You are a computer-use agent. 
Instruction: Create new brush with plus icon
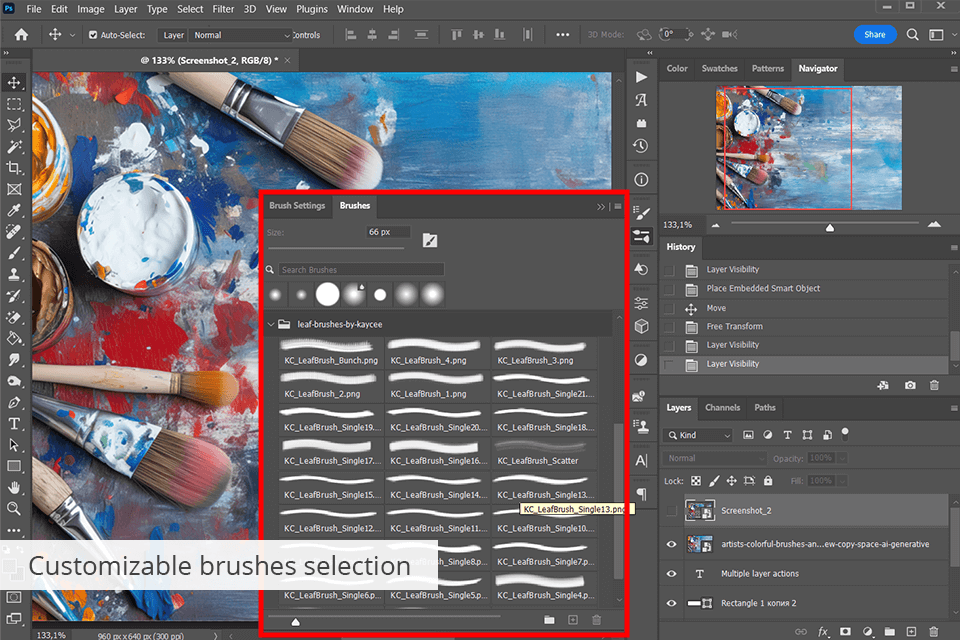coord(572,620)
